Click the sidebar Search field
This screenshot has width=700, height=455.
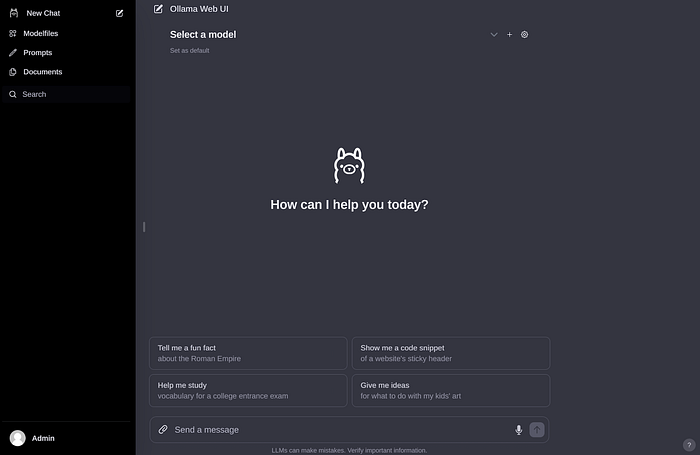coord(66,94)
